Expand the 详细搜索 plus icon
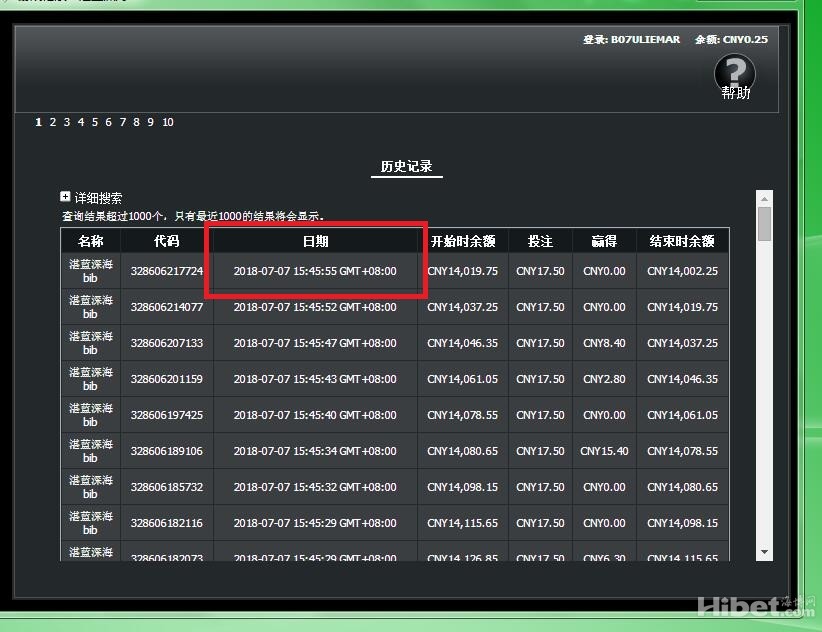Viewport: 822px width, 632px height. pyautogui.click(x=66, y=198)
